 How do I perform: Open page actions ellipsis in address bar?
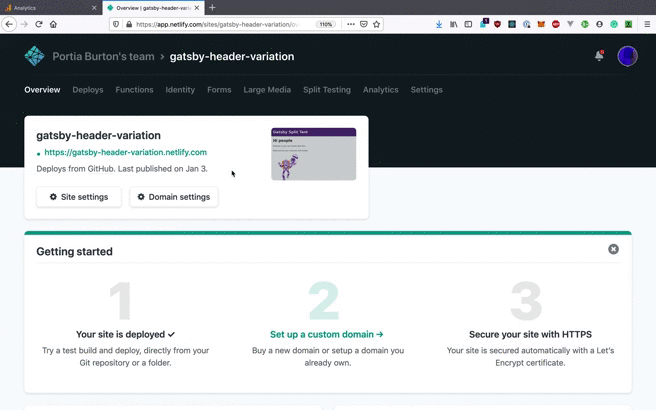[x=350, y=24]
